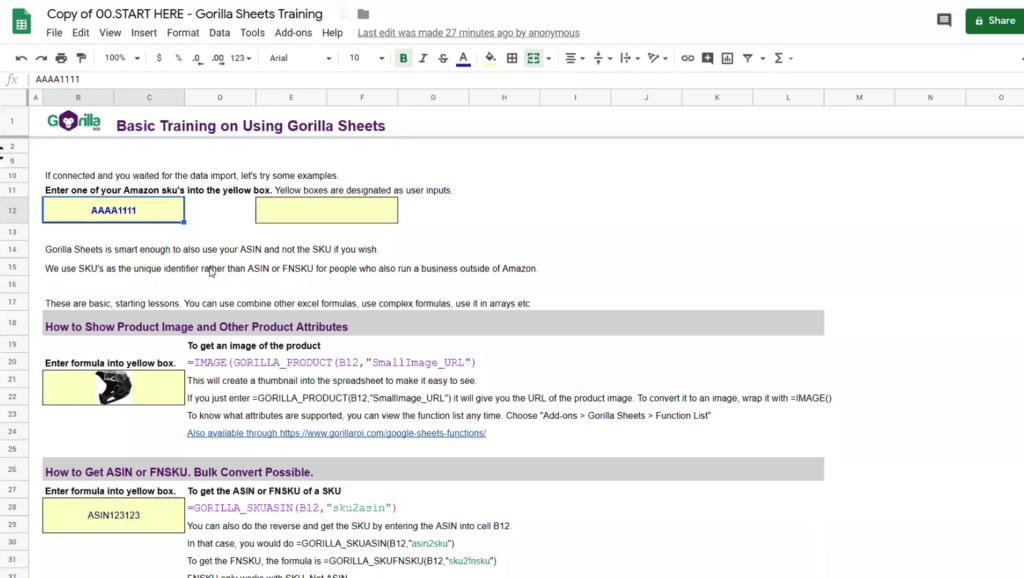Toggle italic formatting
Screen dimensions: 1024x578
pyautogui.click(x=423, y=58)
